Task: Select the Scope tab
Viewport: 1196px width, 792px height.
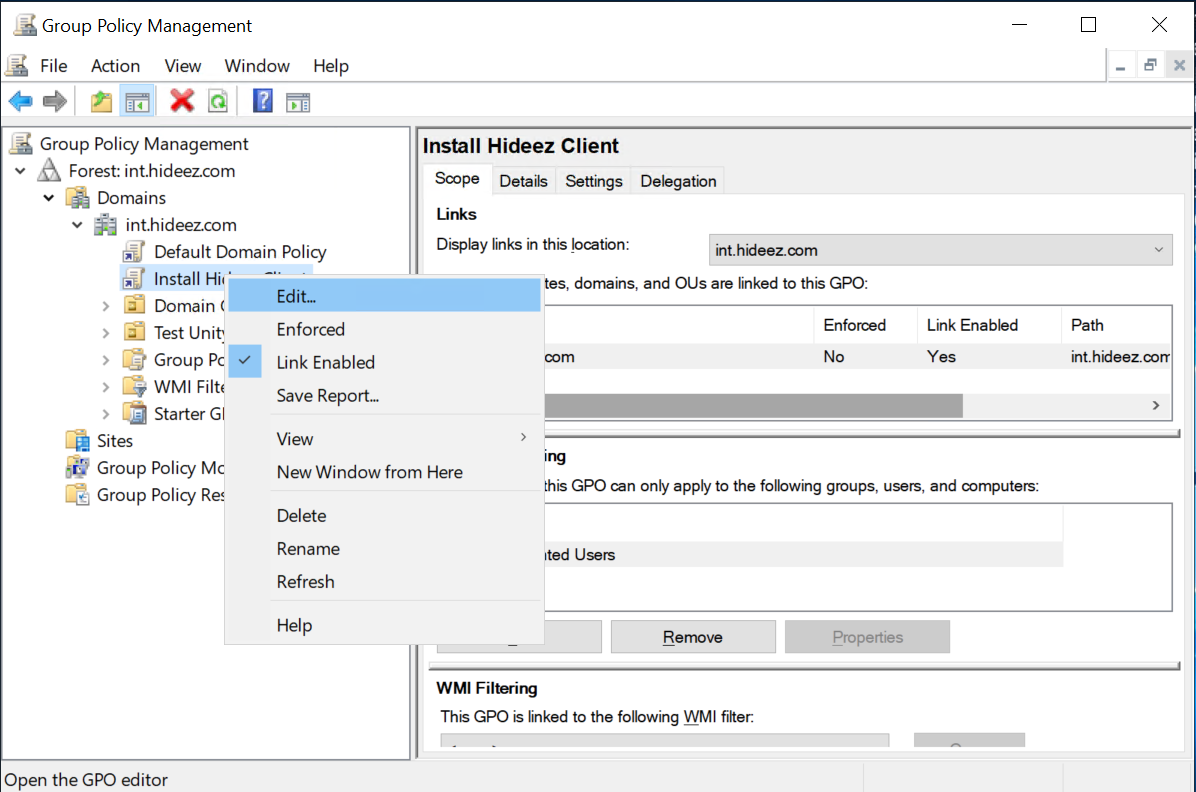Action: (x=457, y=179)
